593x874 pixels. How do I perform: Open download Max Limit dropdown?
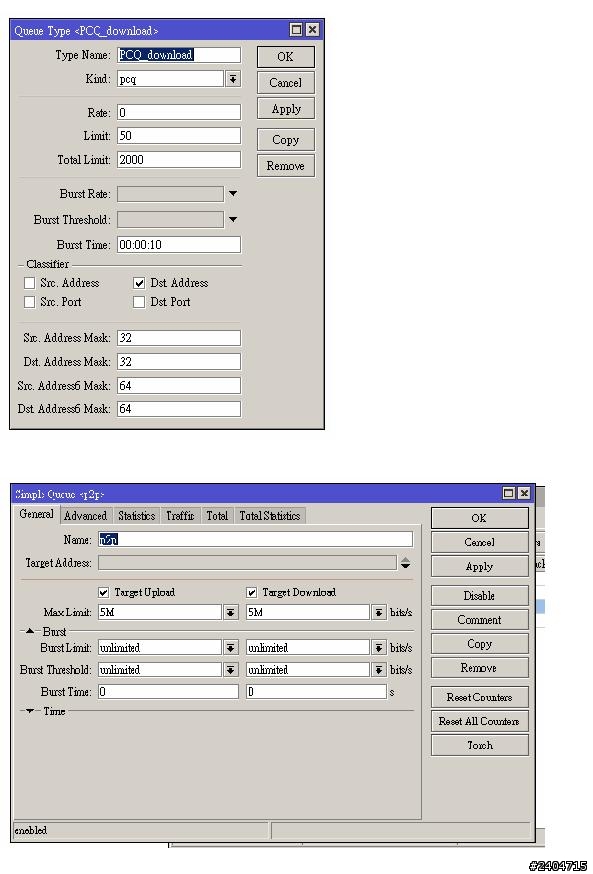pyautogui.click(x=379, y=613)
